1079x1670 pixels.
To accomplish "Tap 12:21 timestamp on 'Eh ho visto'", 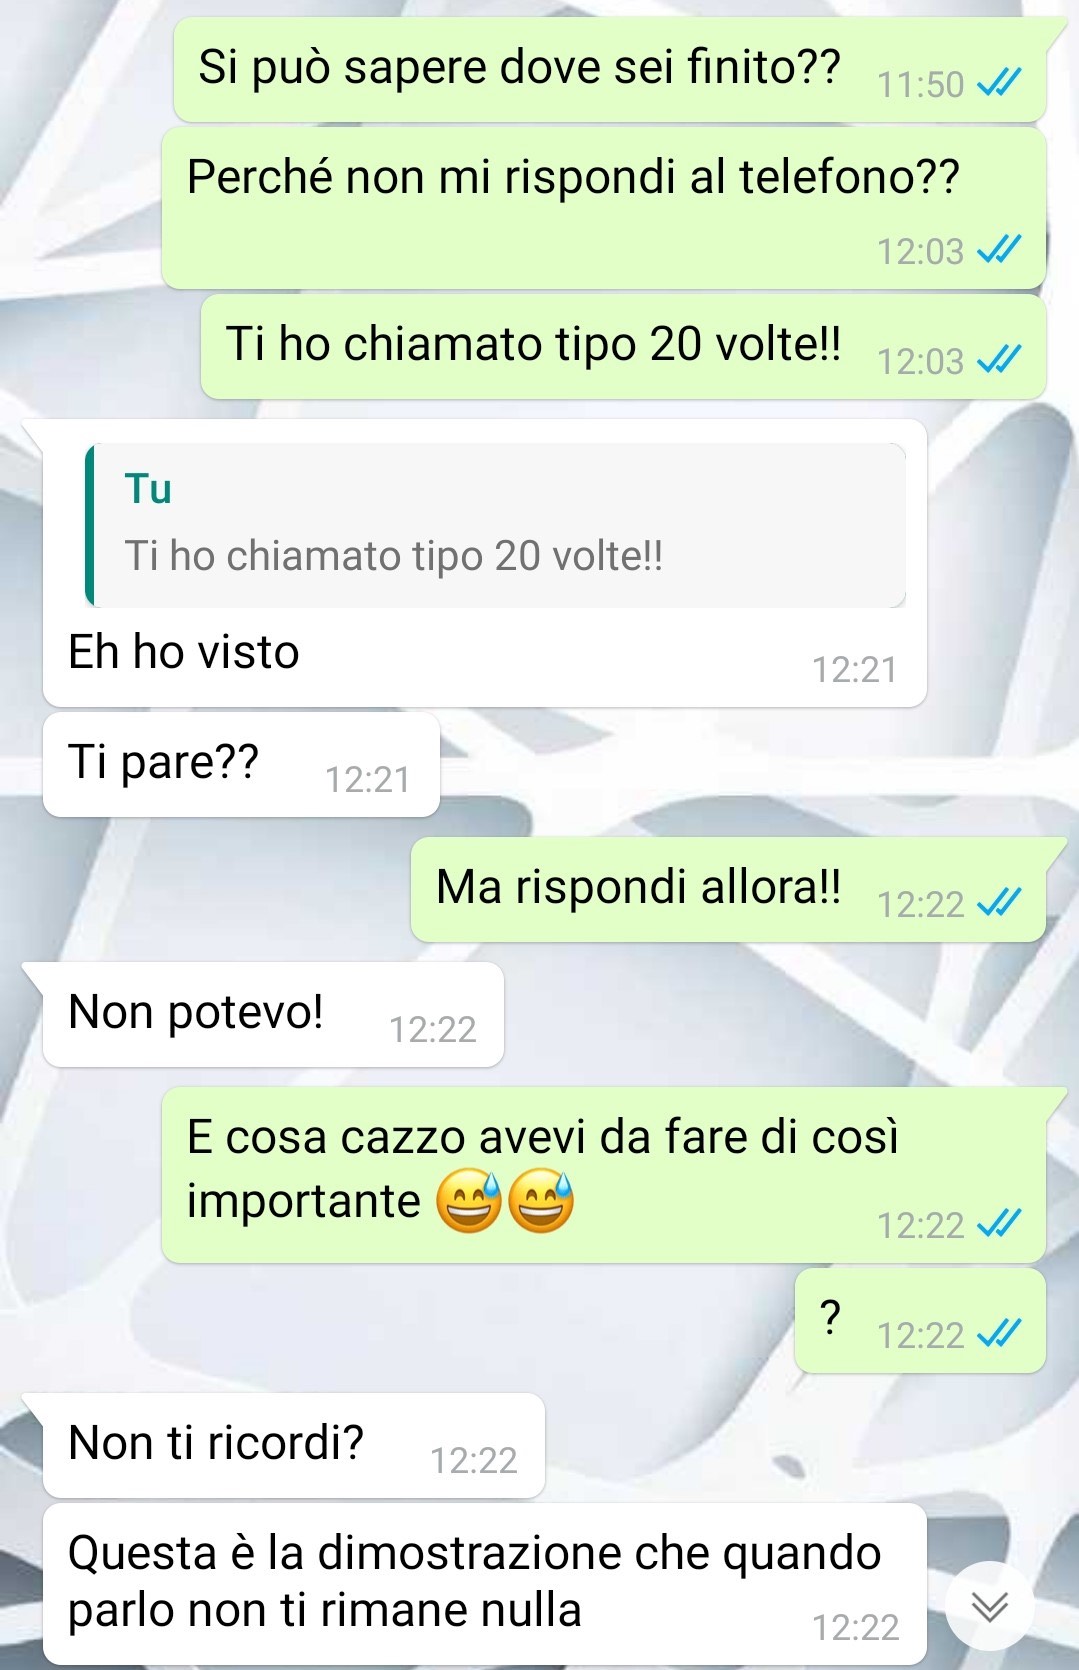I will 854,669.
